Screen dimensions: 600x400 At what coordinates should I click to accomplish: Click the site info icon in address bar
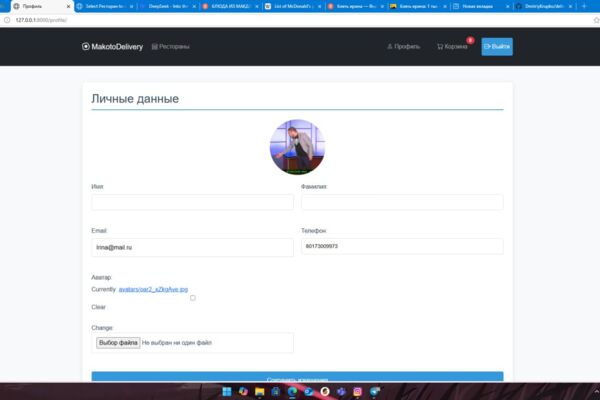click(x=7, y=20)
